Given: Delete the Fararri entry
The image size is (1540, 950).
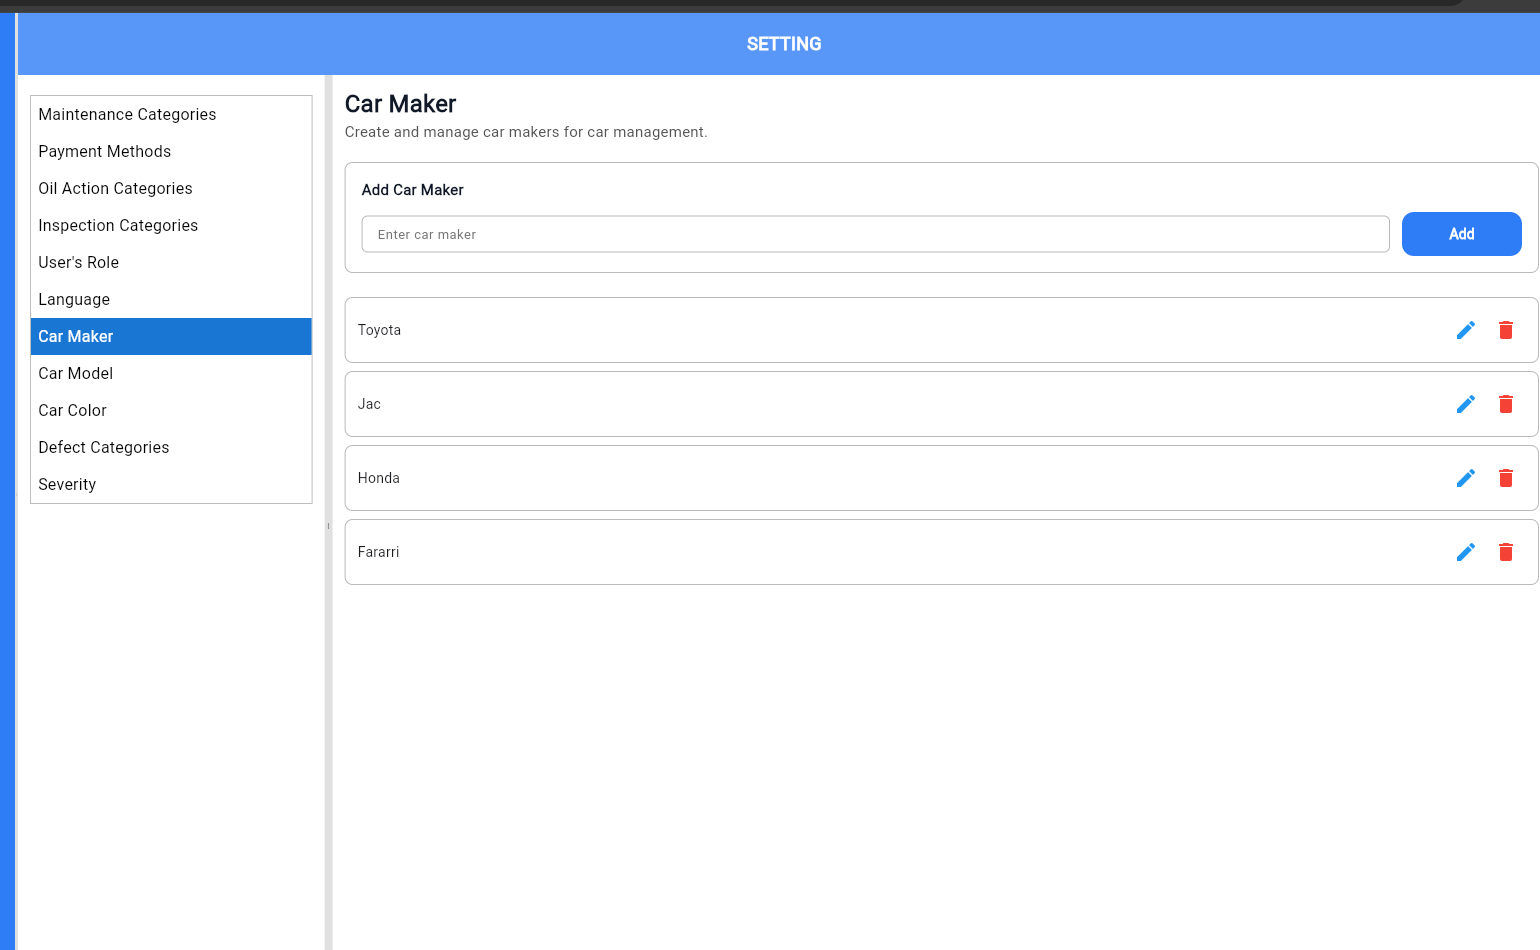Looking at the screenshot, I should point(1505,552).
